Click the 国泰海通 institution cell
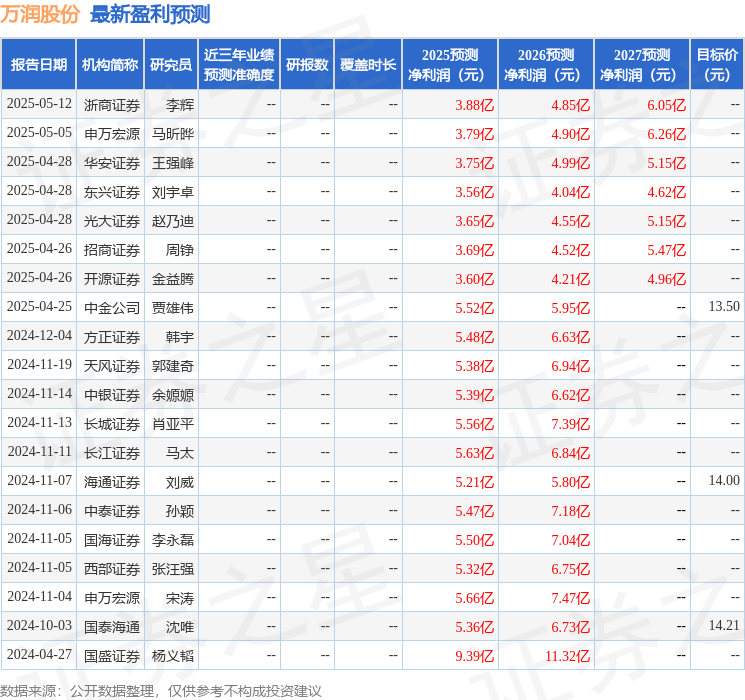Viewport: 745px width, 700px height. point(112,626)
